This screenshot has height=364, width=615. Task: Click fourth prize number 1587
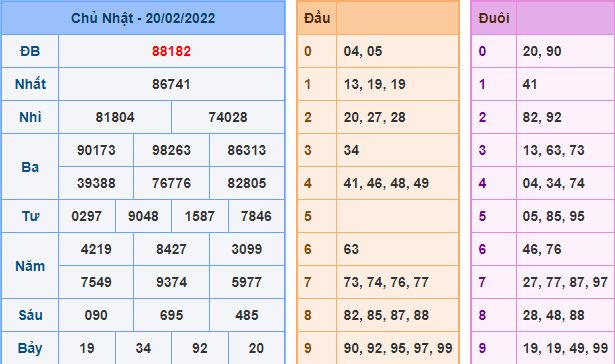coord(200,216)
